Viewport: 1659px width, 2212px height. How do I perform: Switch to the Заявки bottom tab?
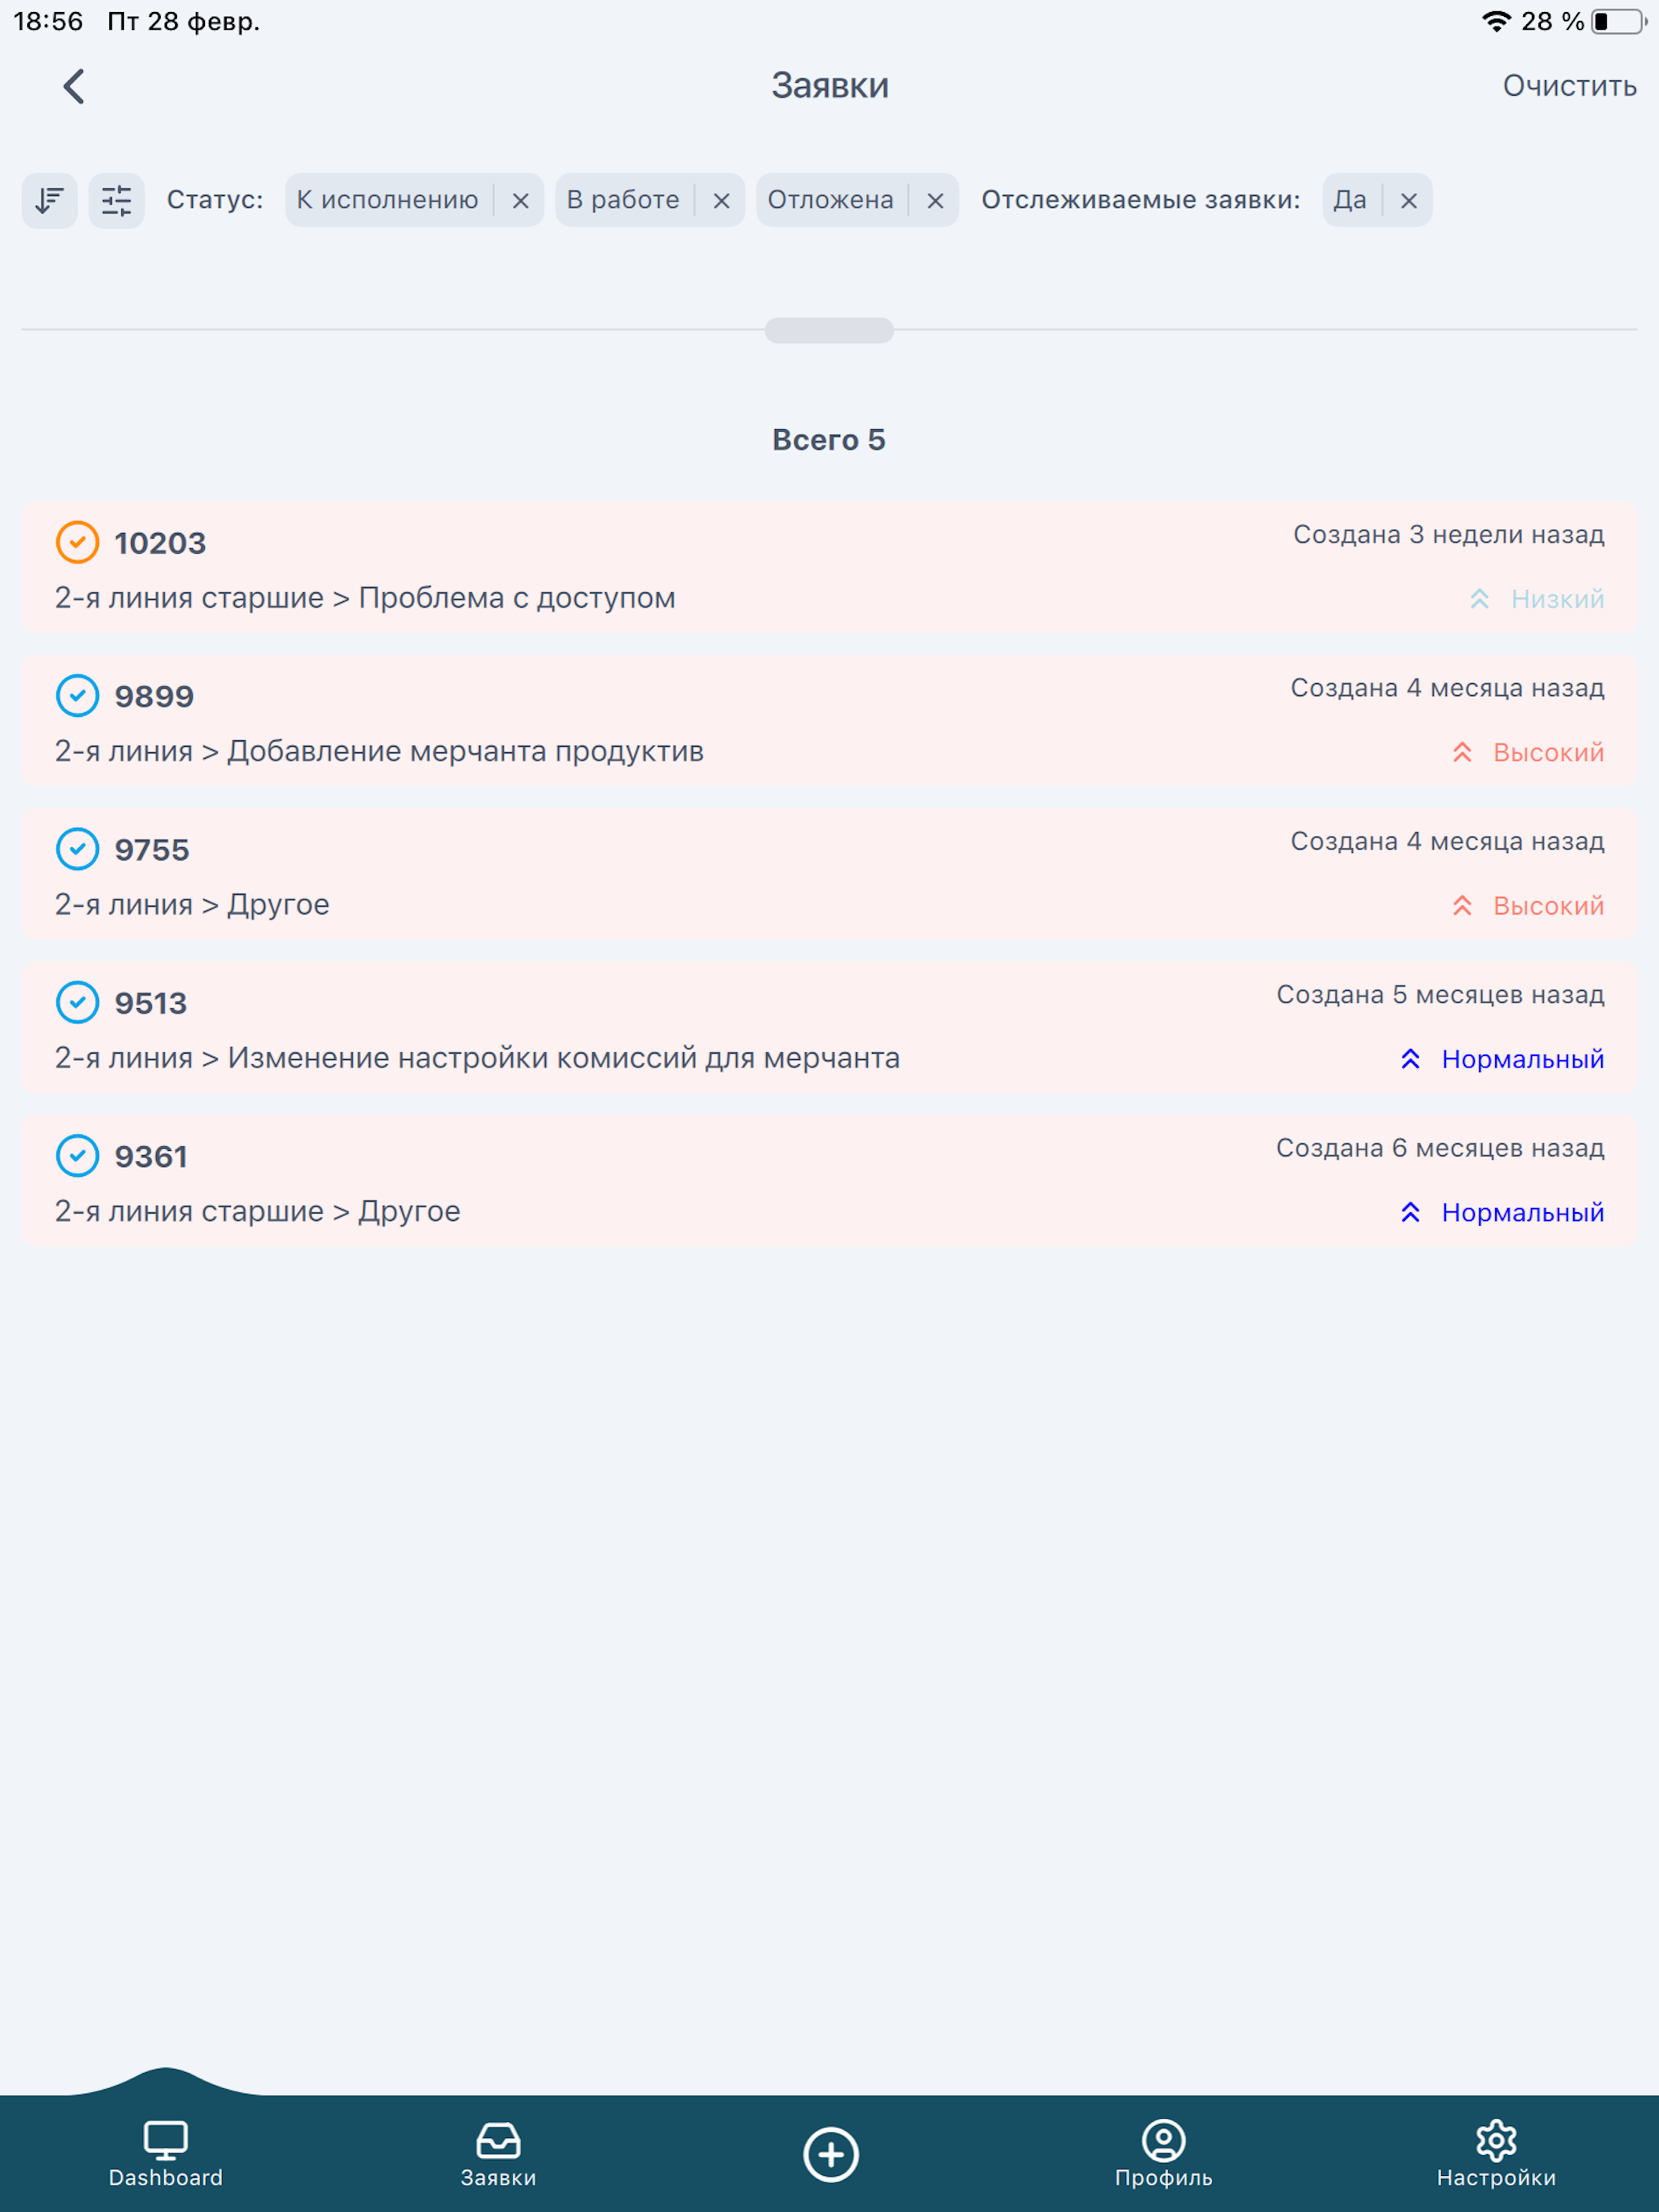pos(498,2154)
